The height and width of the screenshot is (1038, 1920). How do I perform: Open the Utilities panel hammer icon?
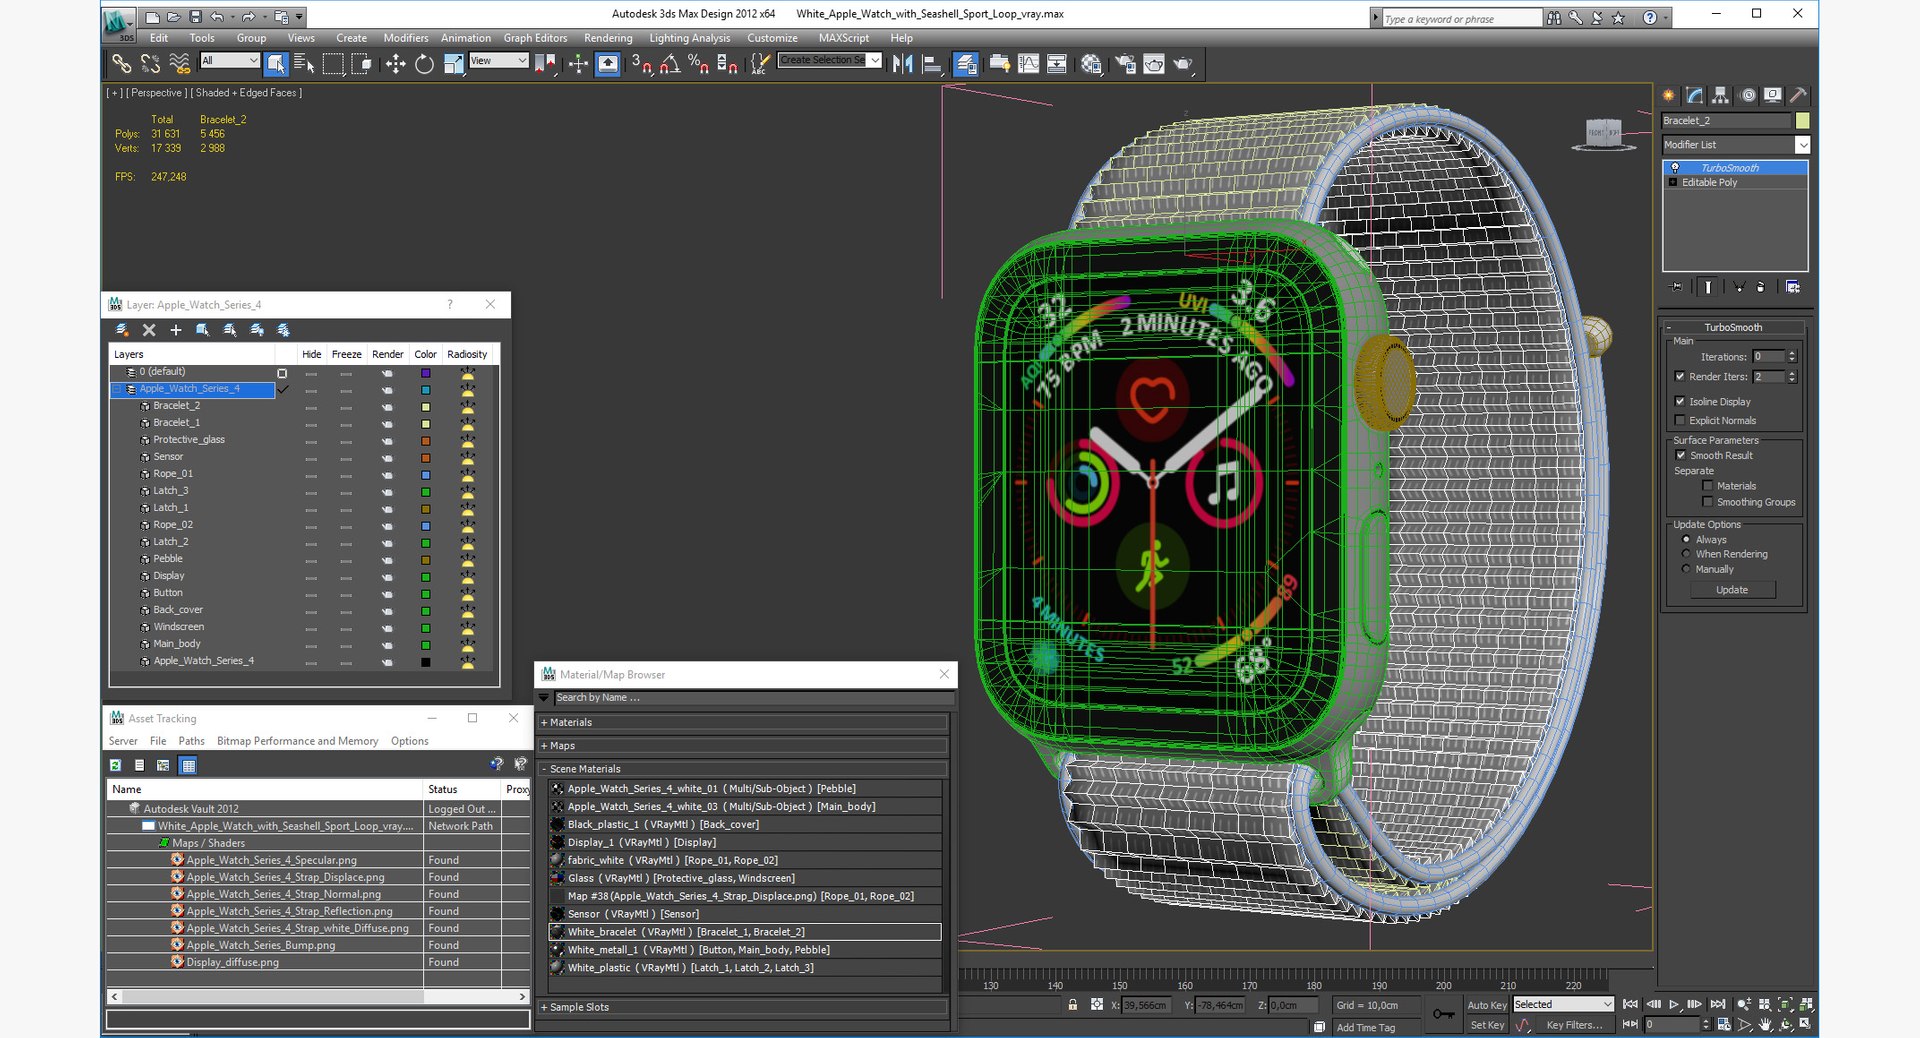tap(1798, 95)
